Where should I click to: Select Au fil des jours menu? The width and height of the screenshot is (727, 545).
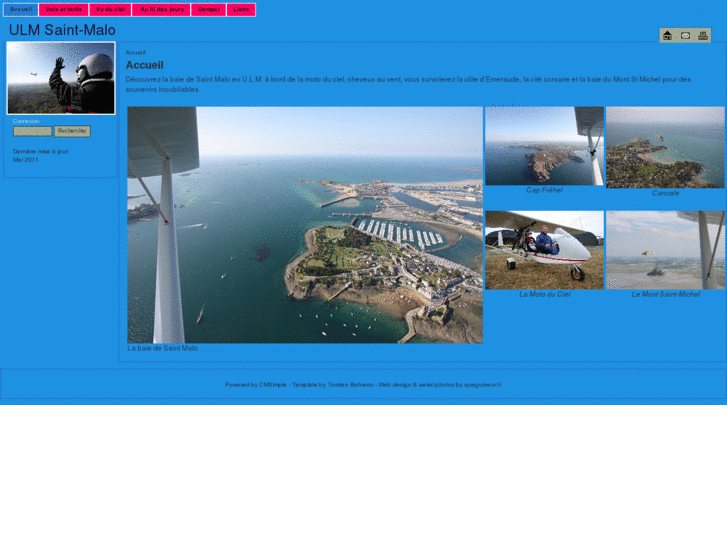coord(162,10)
